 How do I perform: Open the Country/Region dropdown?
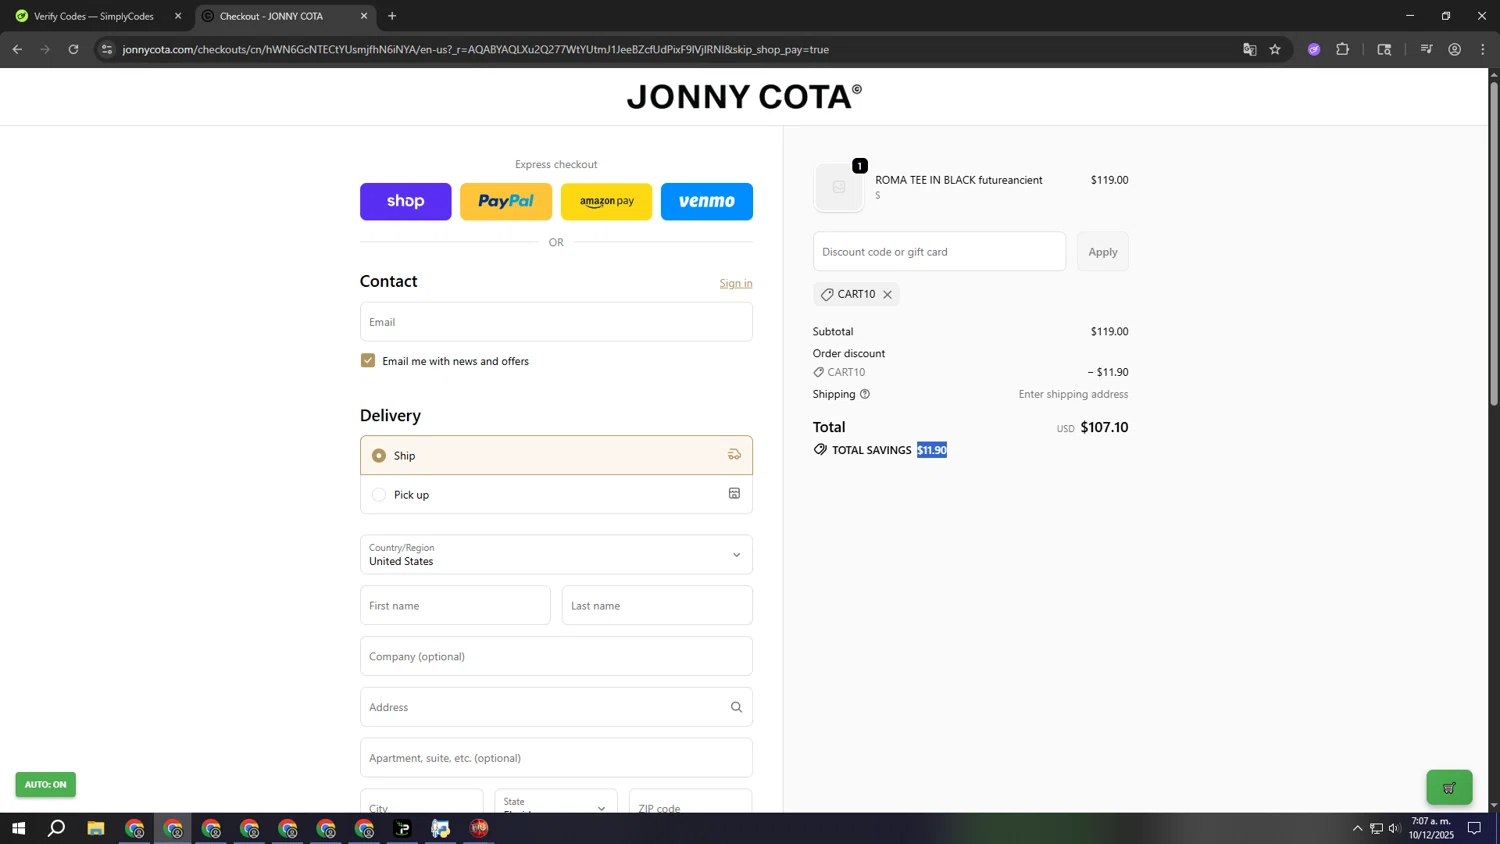[556, 555]
